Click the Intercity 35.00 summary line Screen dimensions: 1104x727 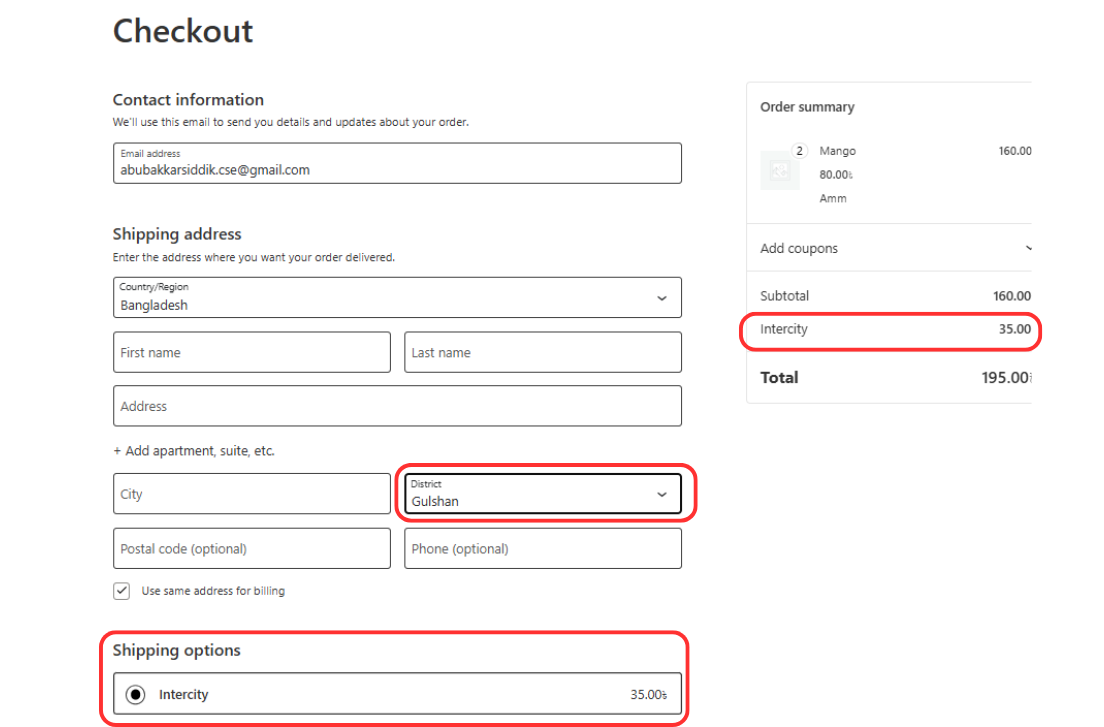point(890,330)
